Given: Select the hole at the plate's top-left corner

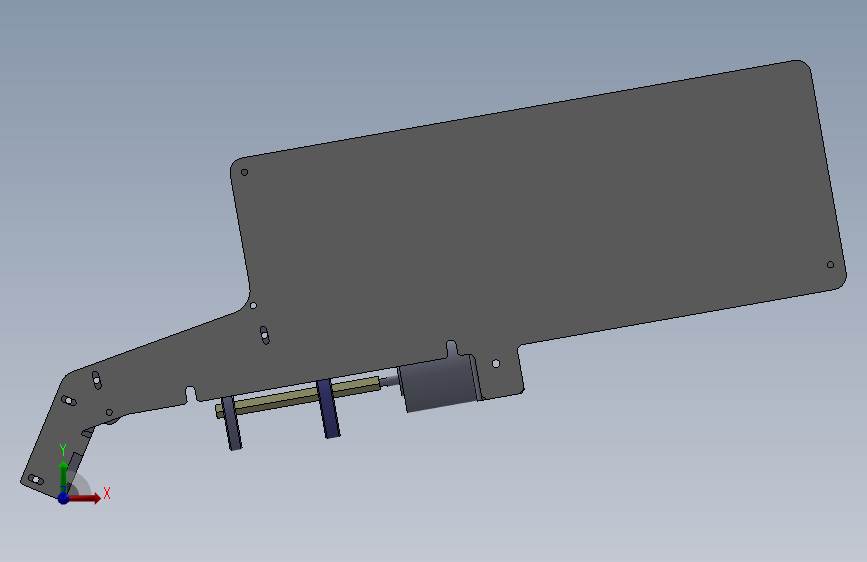Looking at the screenshot, I should point(244,173).
